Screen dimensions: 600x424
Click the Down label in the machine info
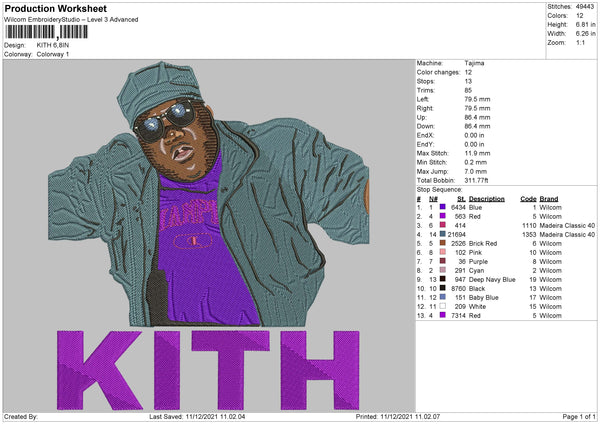[426, 126]
